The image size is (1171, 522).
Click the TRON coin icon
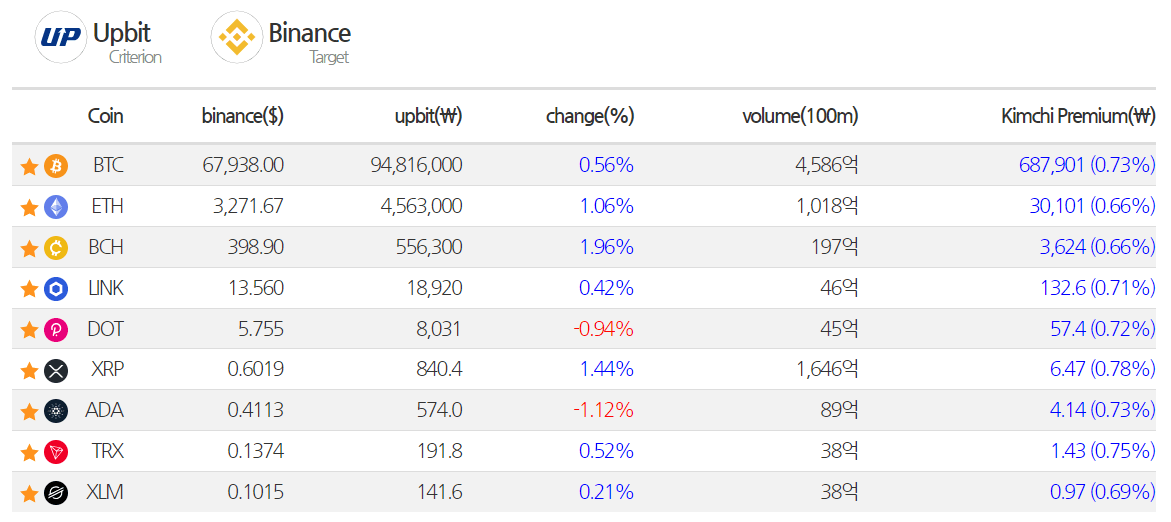pyautogui.click(x=56, y=452)
